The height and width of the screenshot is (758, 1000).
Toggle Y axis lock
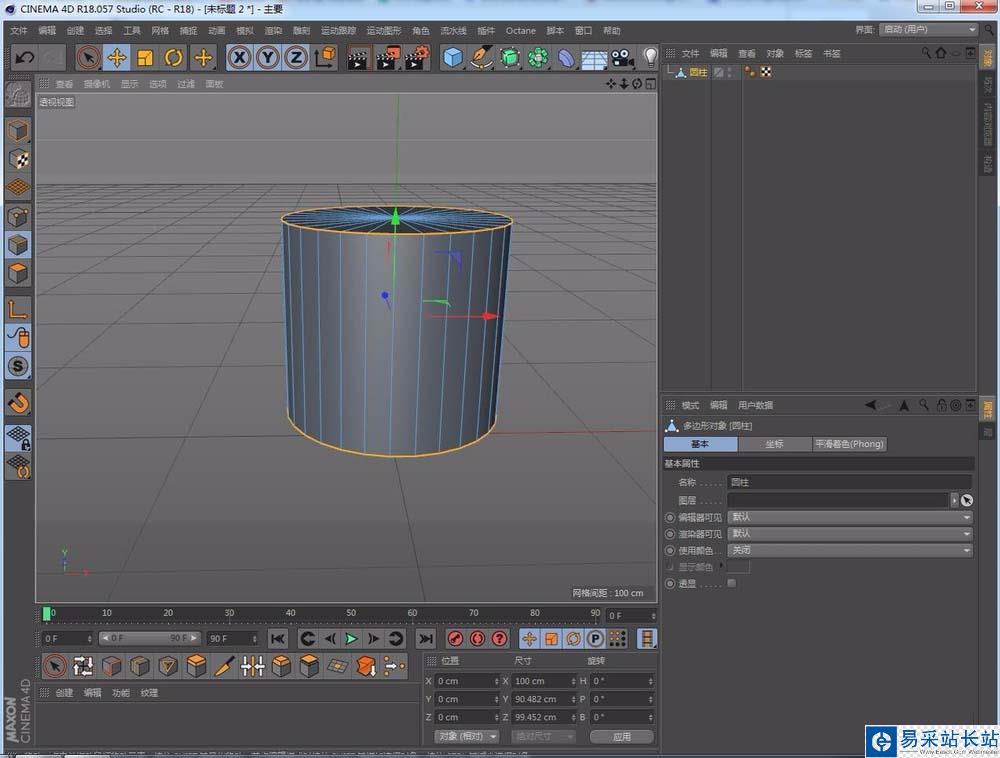[267, 58]
